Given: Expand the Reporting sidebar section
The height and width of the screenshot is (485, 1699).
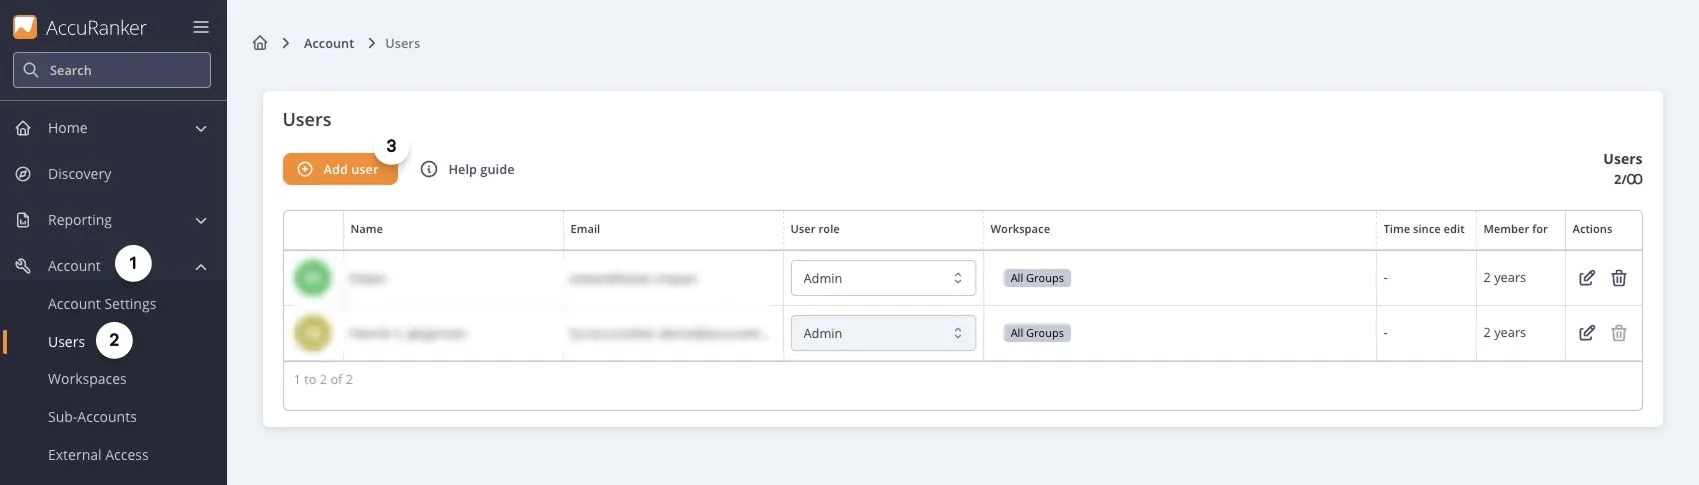Looking at the screenshot, I should tap(201, 220).
